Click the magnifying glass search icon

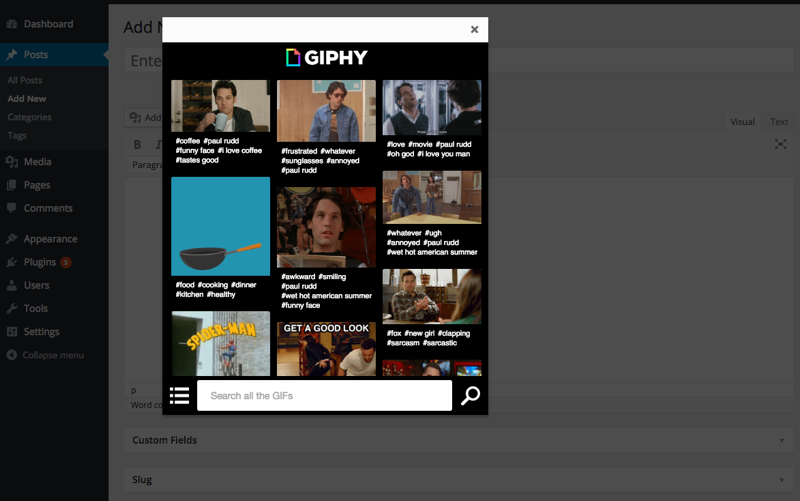(x=470, y=395)
